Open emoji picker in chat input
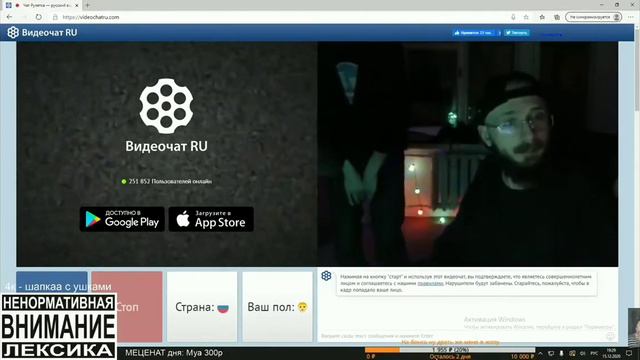 click(x=610, y=336)
